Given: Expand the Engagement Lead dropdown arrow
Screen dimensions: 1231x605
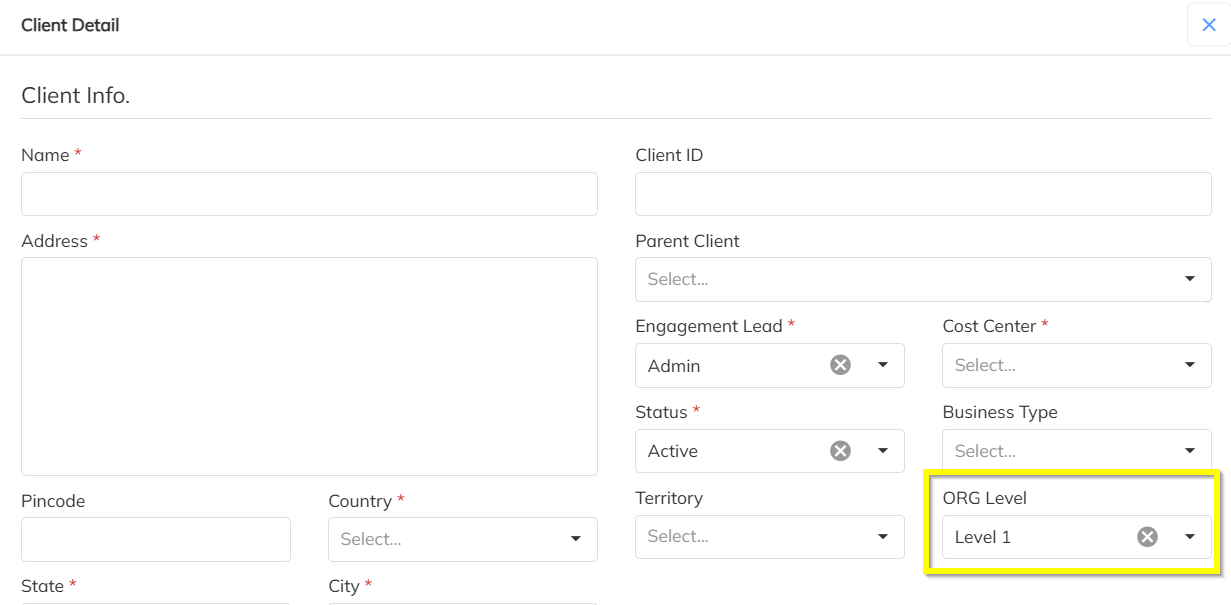Looking at the screenshot, I should point(883,365).
